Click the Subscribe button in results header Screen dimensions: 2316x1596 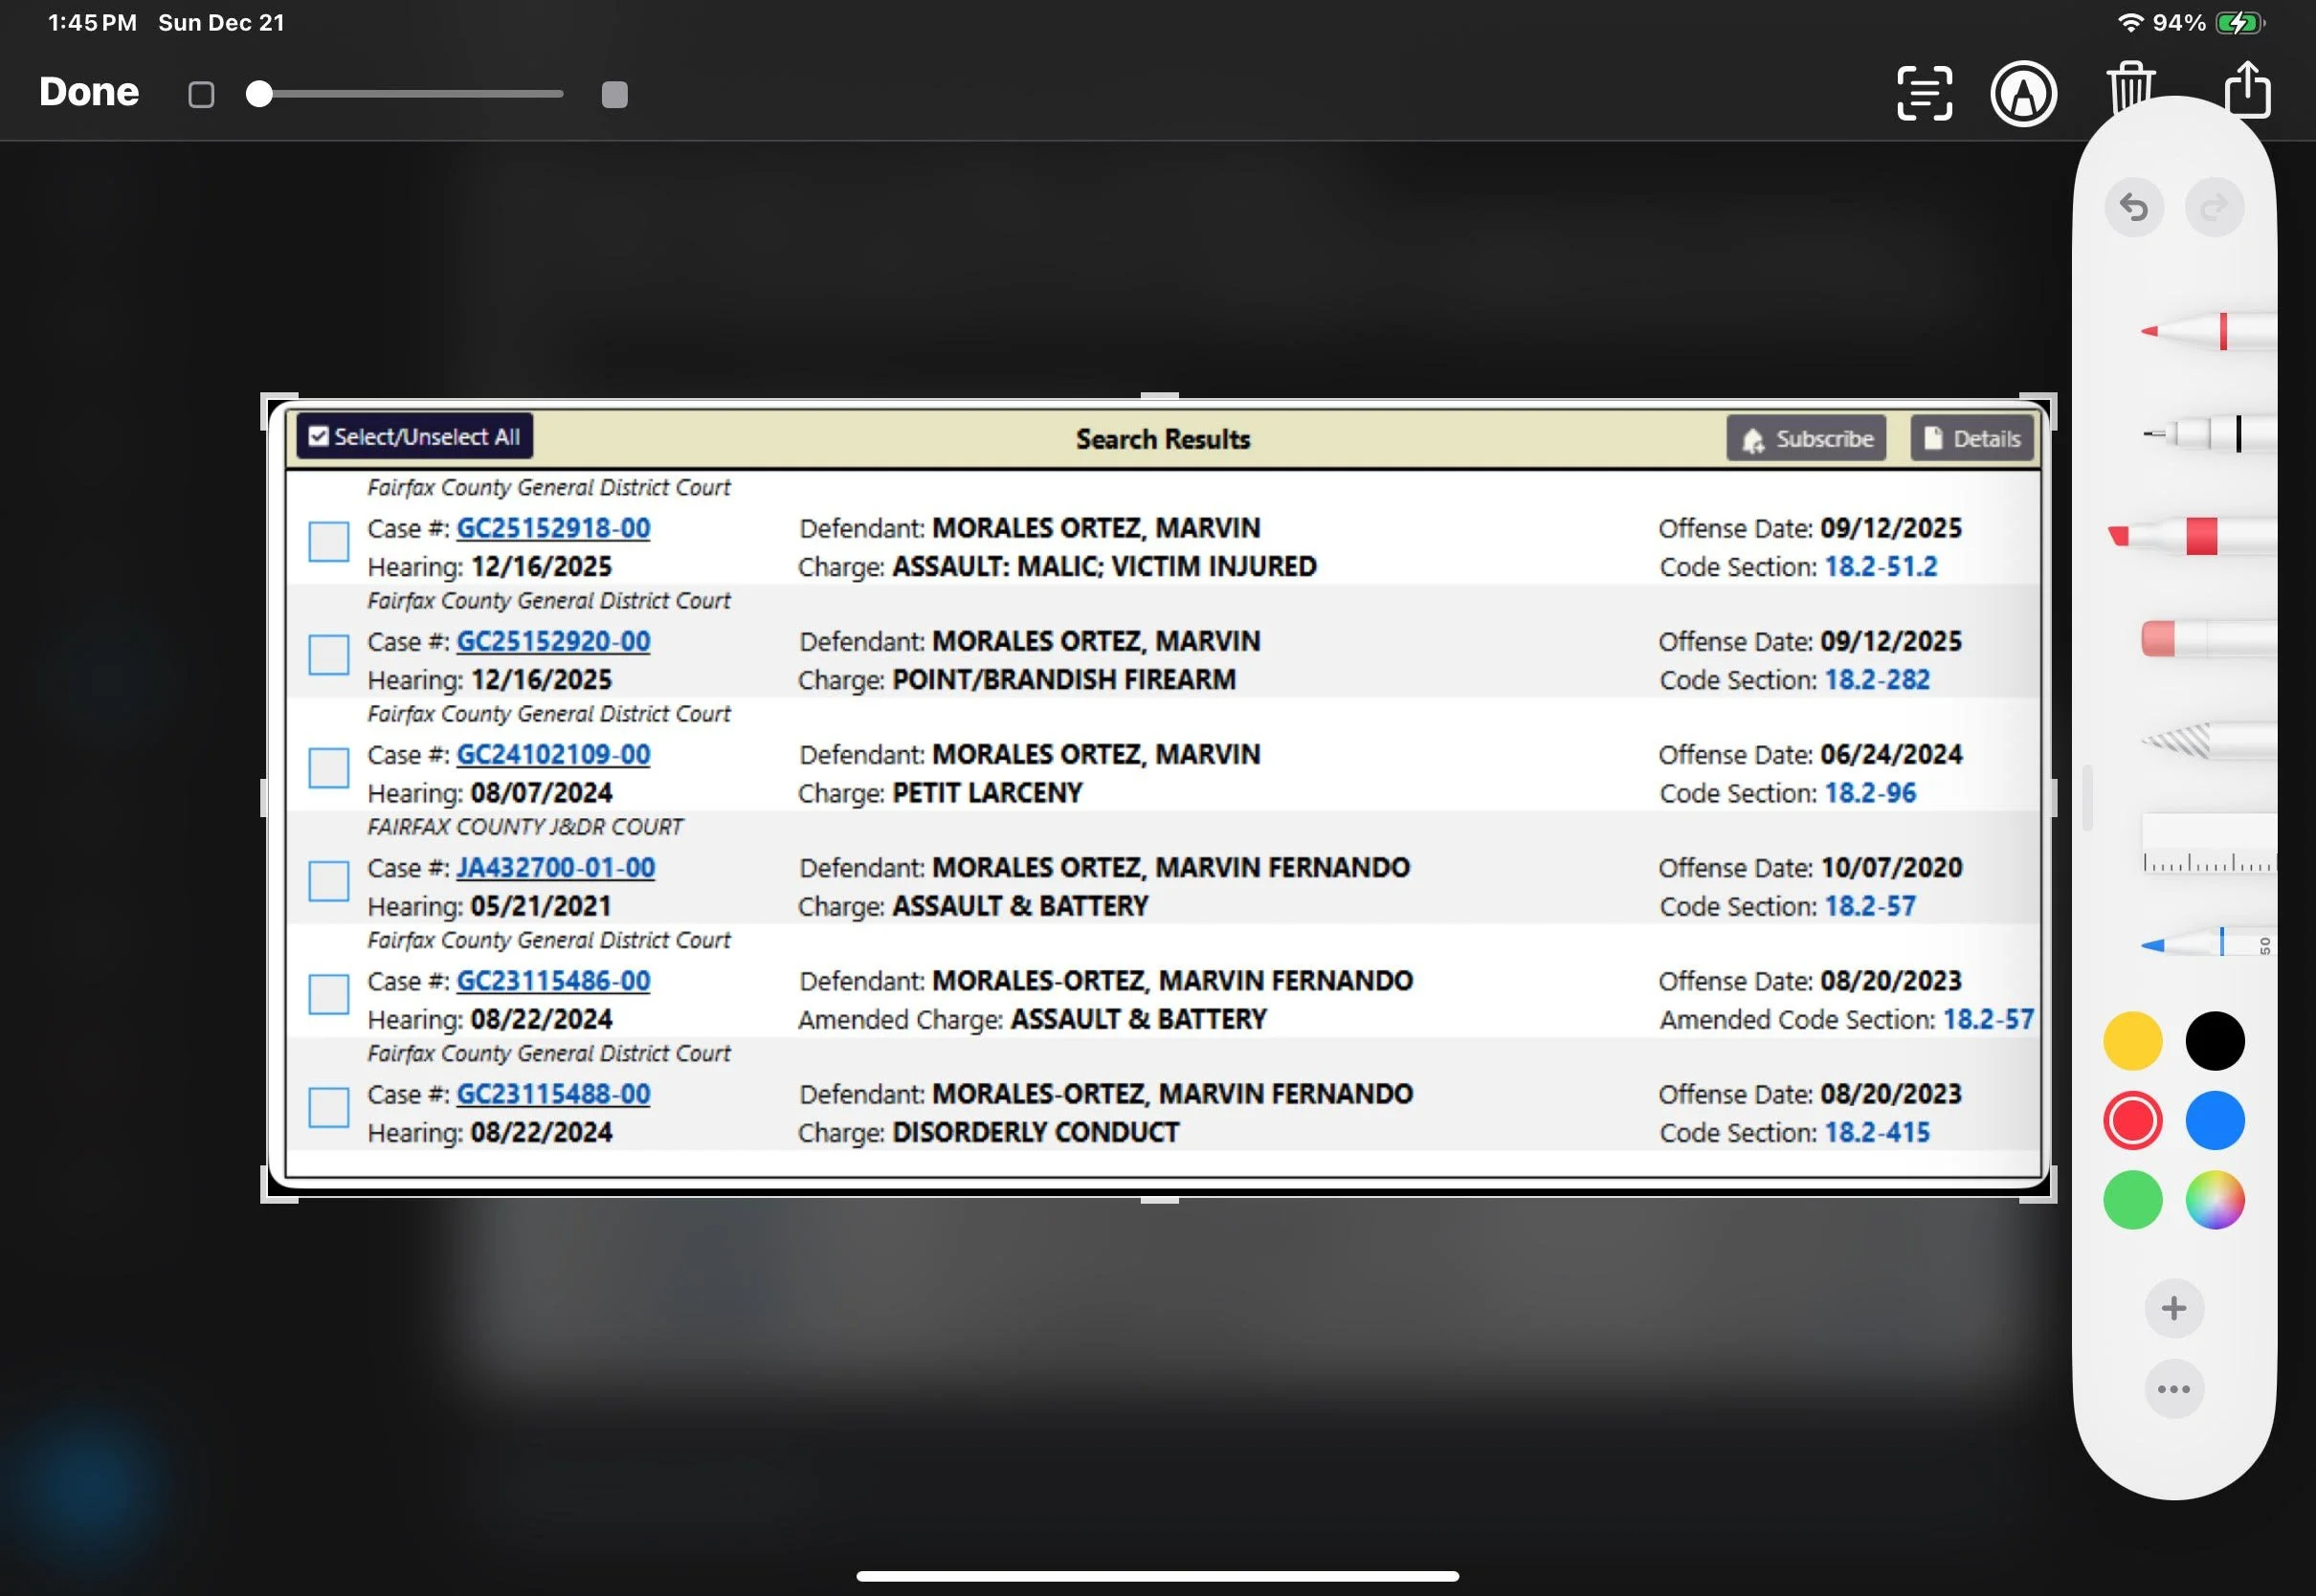[1805, 439]
